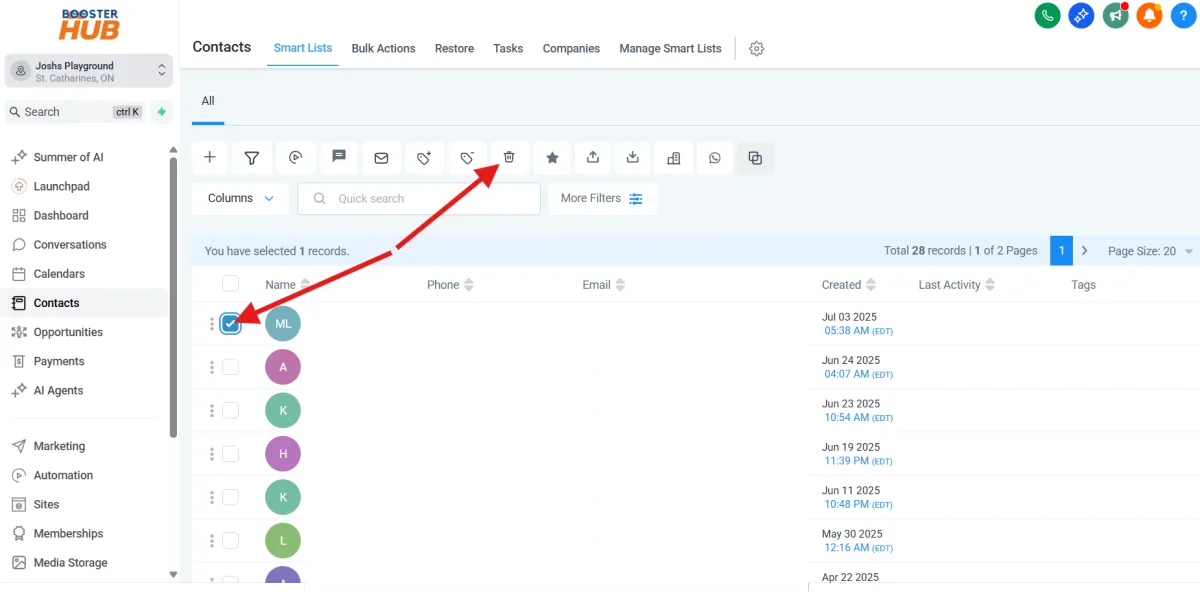The height and width of the screenshot is (592, 1200).
Task: Open the Restore tab
Action: pyautogui.click(x=454, y=48)
